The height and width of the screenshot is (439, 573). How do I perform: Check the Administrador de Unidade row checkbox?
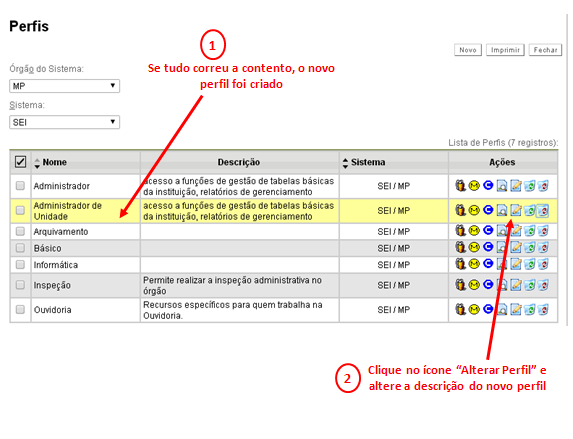click(20, 210)
